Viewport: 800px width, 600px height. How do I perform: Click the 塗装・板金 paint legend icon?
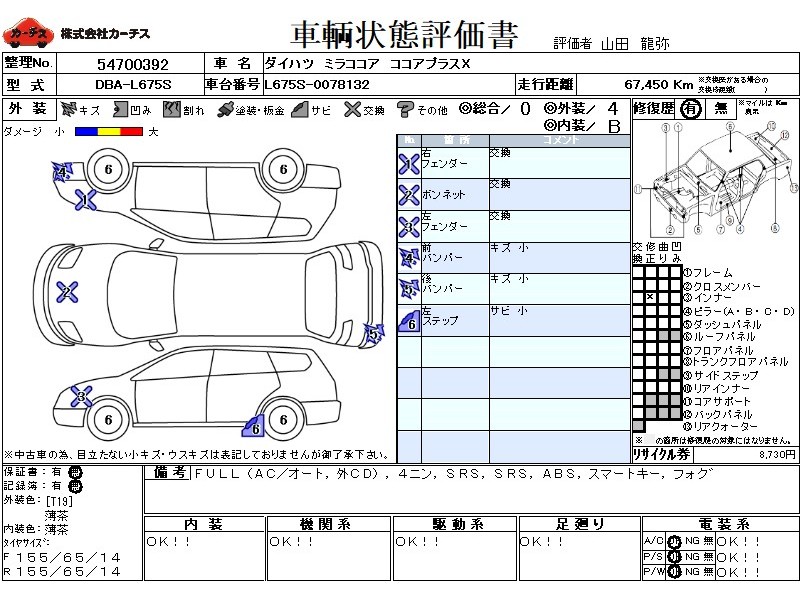[x=224, y=109]
